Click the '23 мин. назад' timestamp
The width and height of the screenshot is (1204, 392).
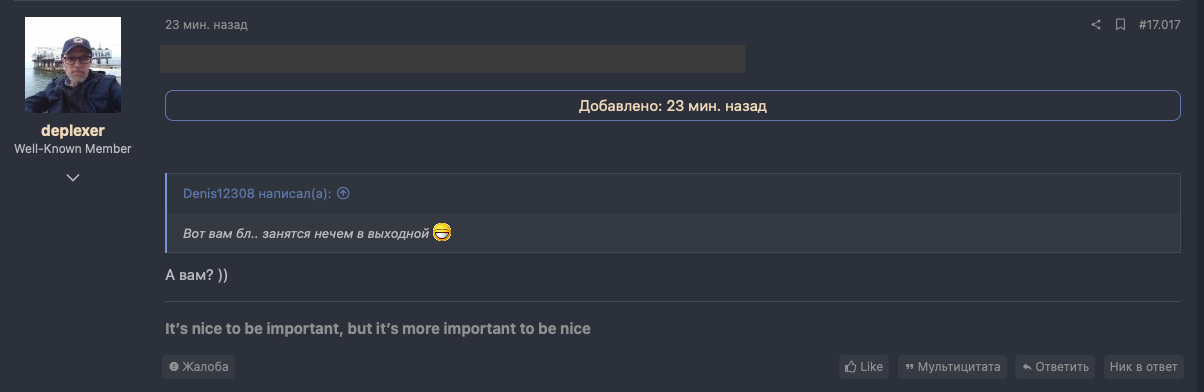tap(206, 25)
